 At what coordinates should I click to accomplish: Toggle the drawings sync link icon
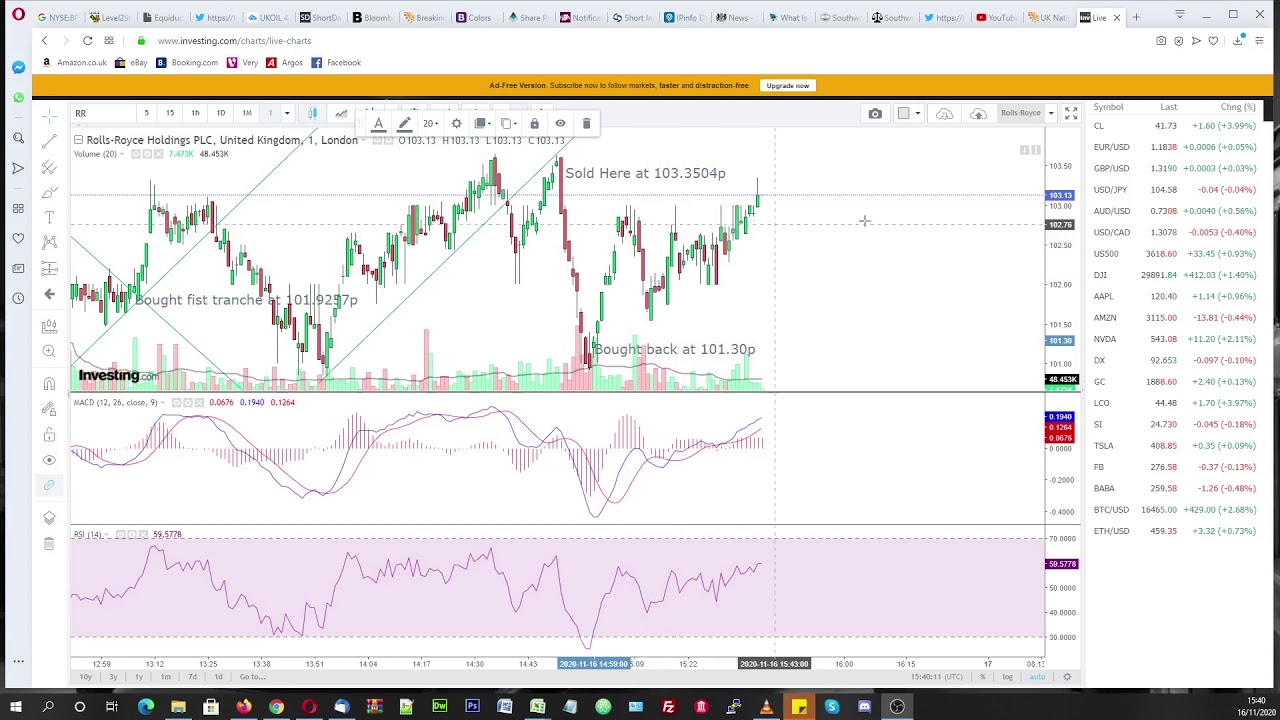[49, 485]
